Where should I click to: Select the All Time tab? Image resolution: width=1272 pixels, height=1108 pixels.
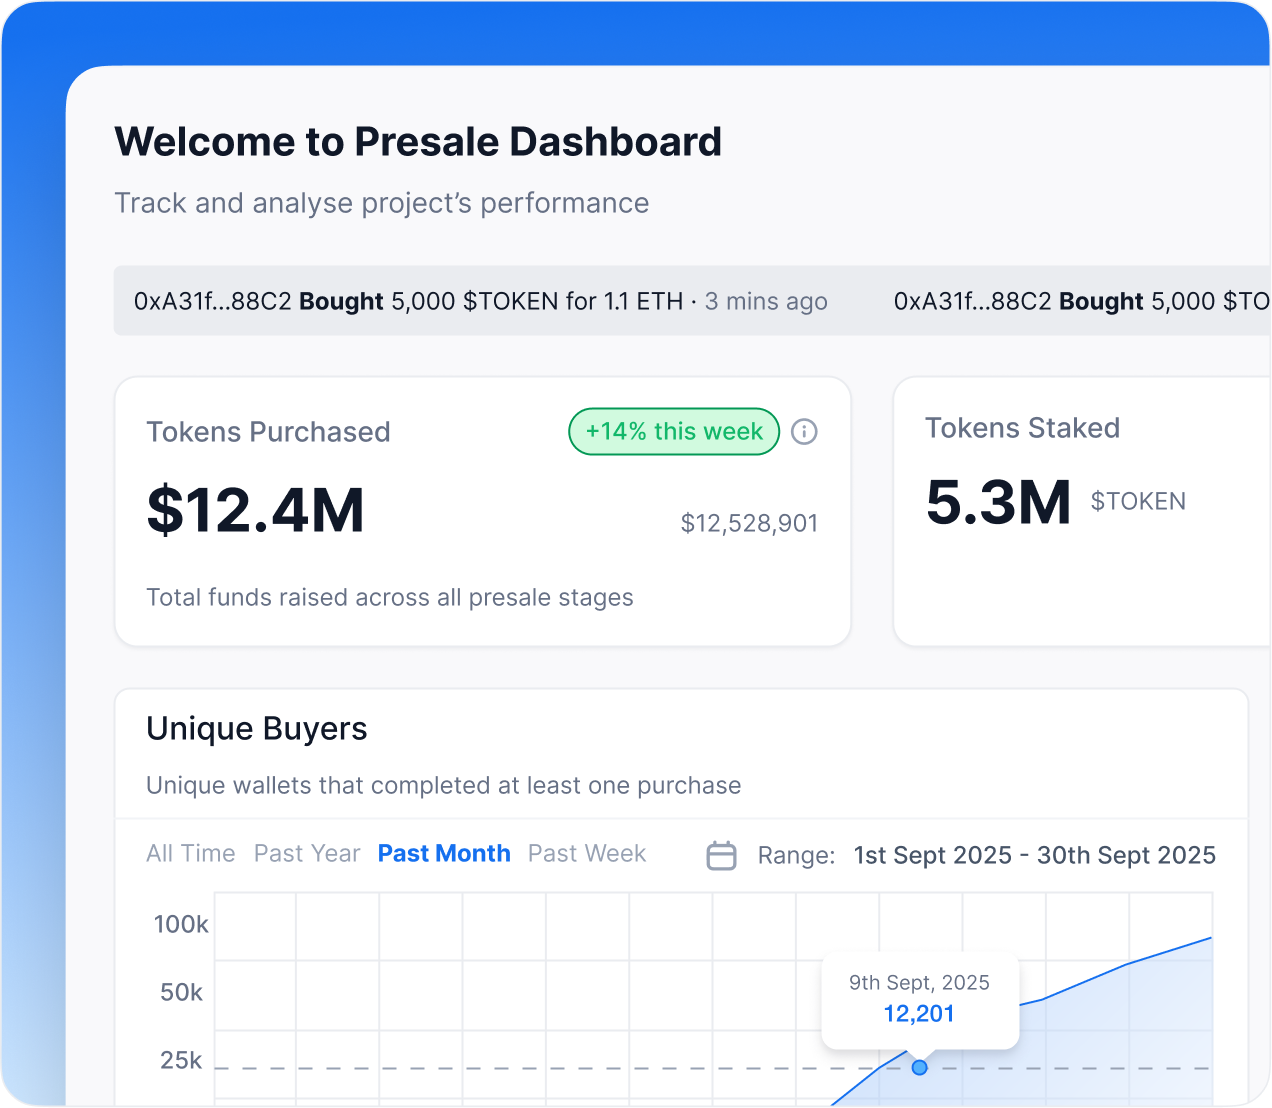(x=191, y=853)
